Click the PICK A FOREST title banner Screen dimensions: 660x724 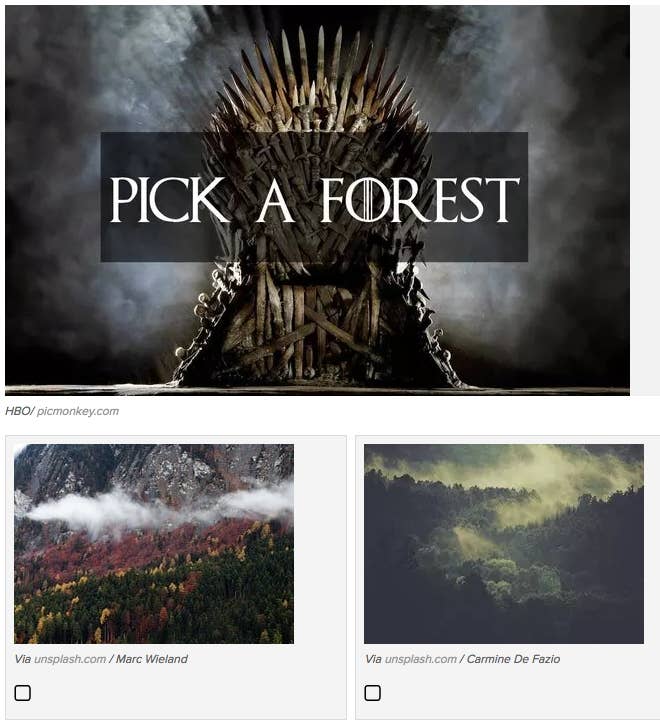click(x=314, y=197)
